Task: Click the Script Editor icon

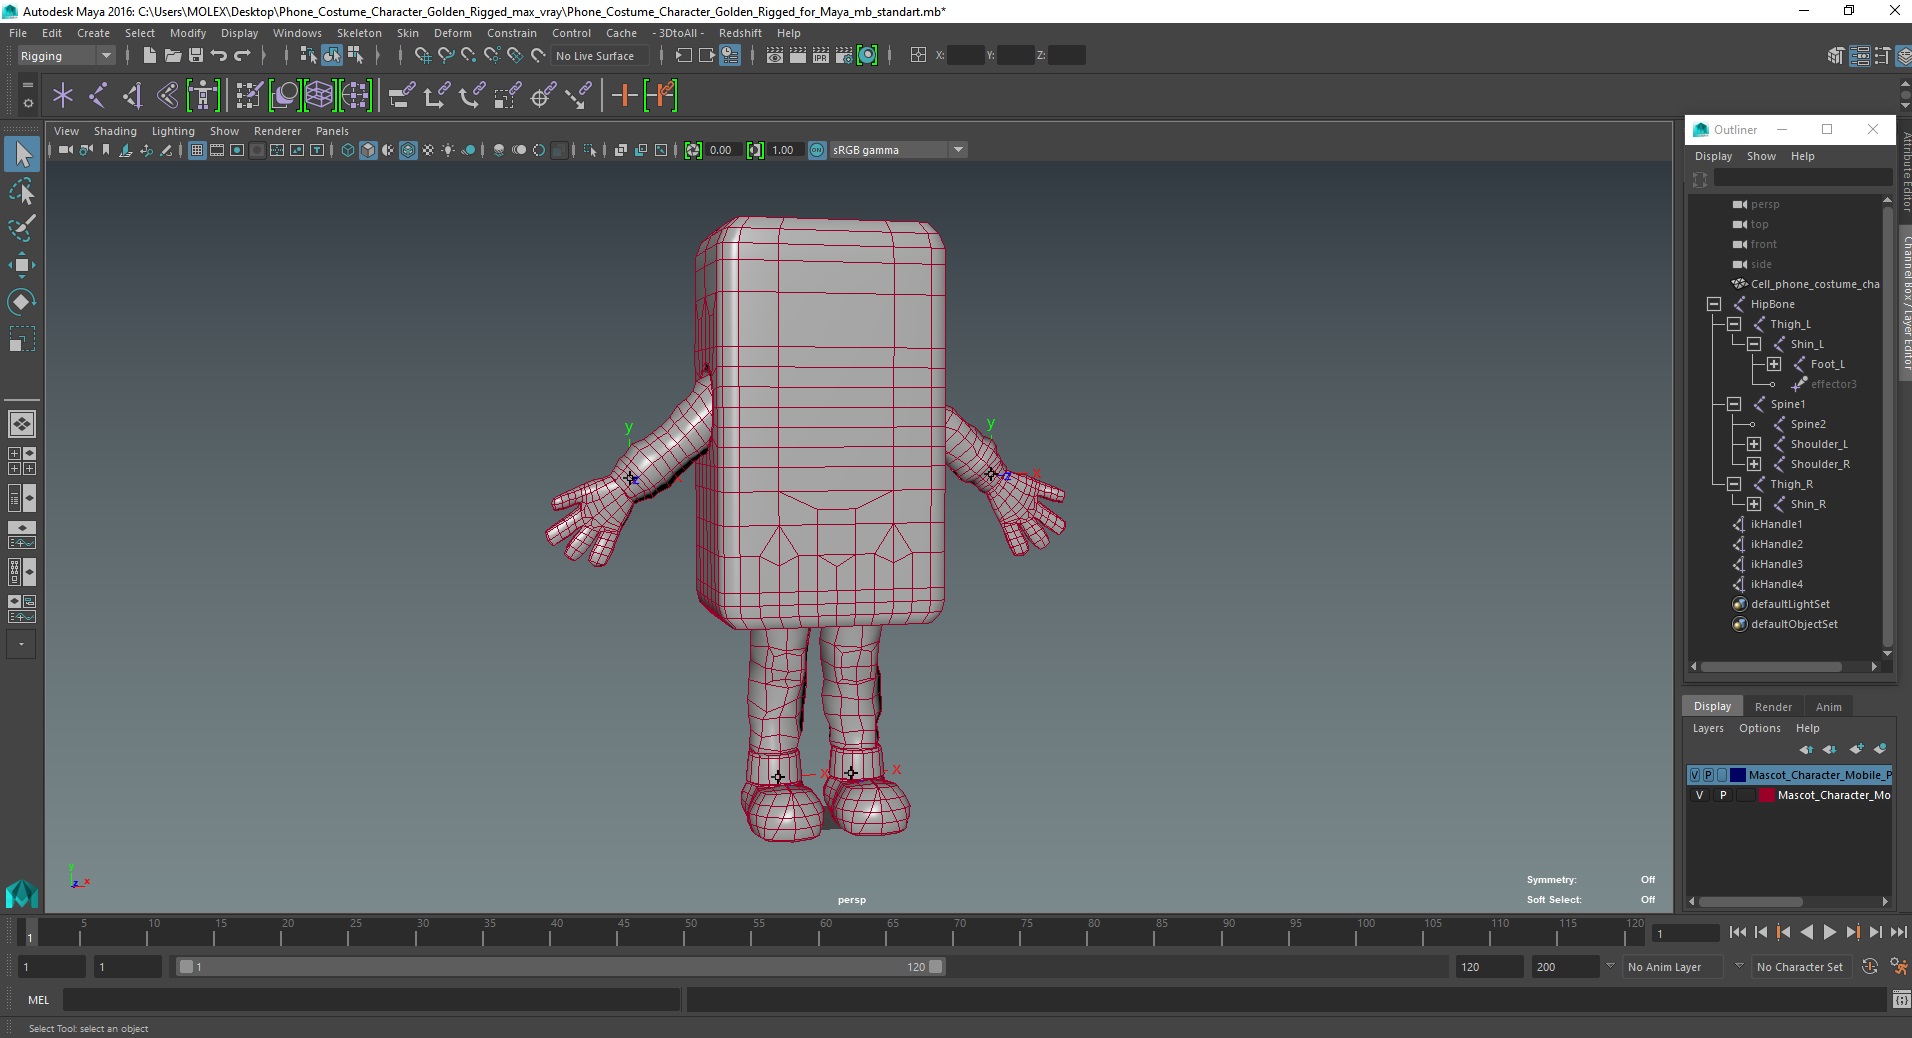Action: [x=1900, y=999]
